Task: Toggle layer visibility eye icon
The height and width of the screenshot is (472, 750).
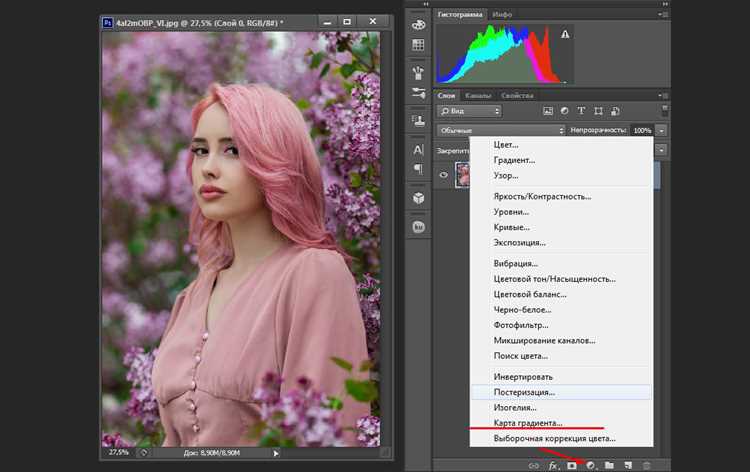Action: [x=443, y=175]
